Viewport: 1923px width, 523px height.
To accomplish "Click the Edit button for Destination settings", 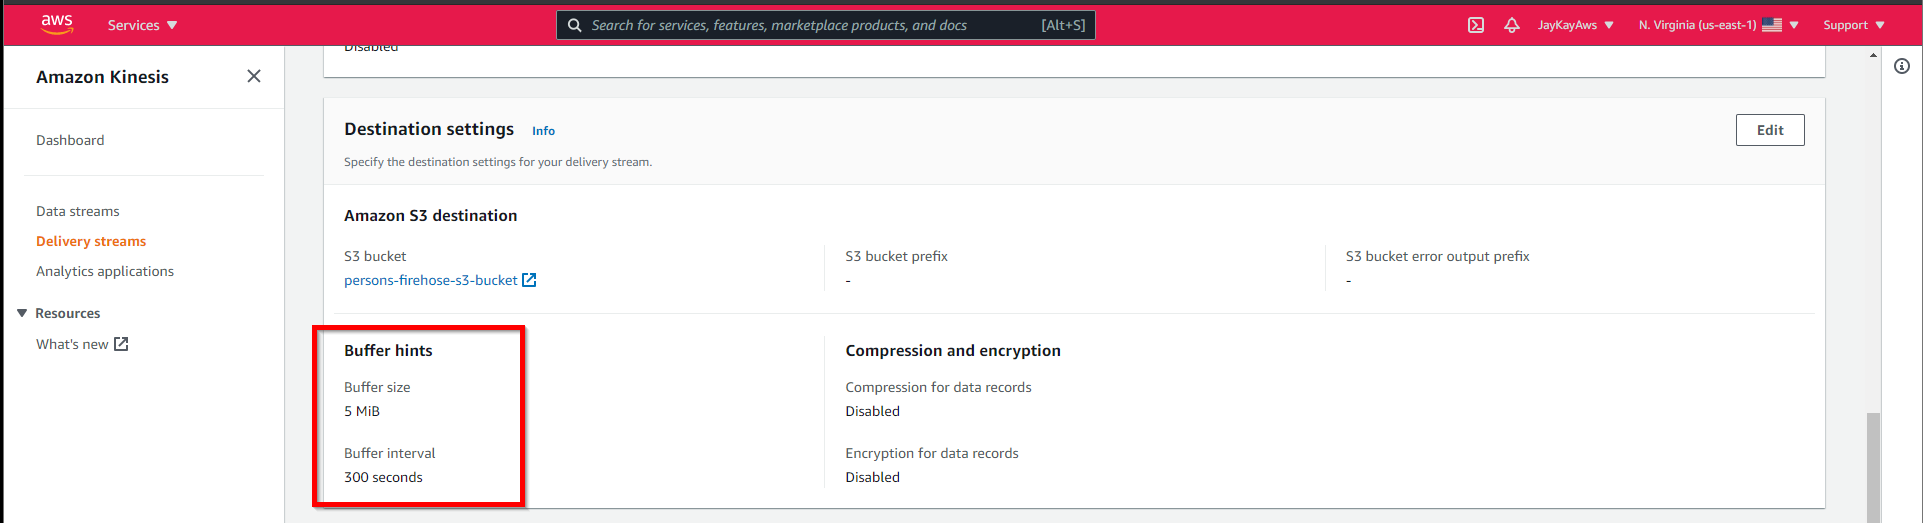I will pyautogui.click(x=1769, y=130).
